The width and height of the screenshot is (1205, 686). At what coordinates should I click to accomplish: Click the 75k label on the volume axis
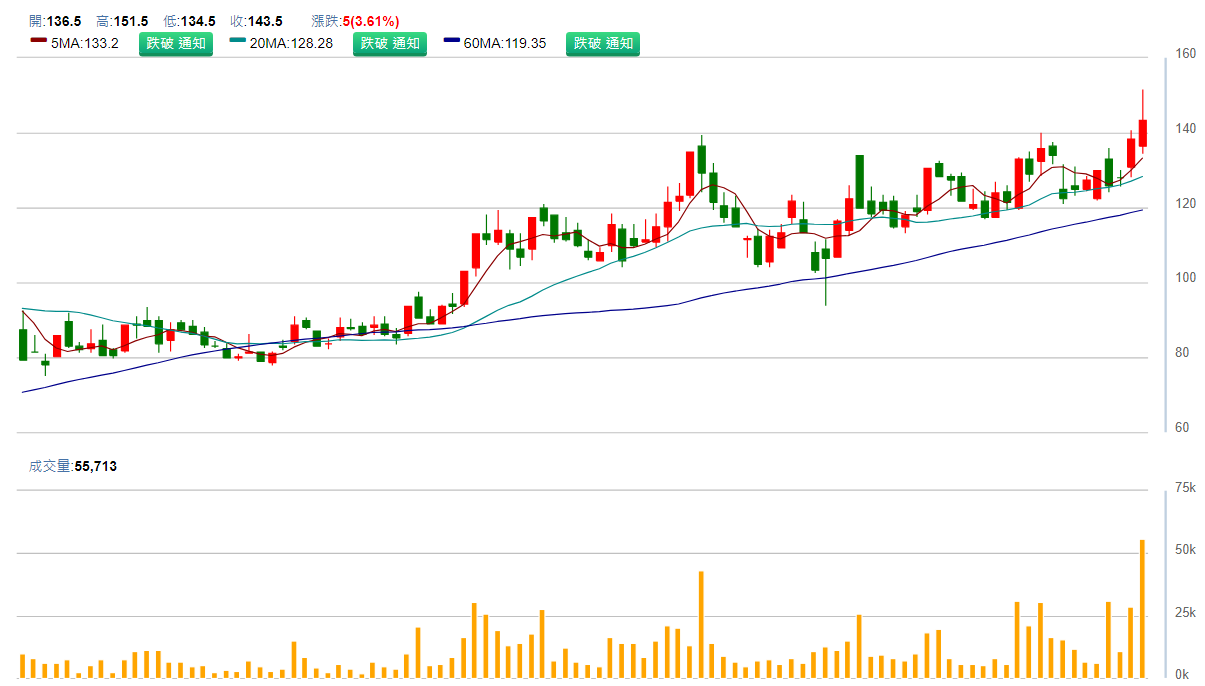coord(1186,488)
